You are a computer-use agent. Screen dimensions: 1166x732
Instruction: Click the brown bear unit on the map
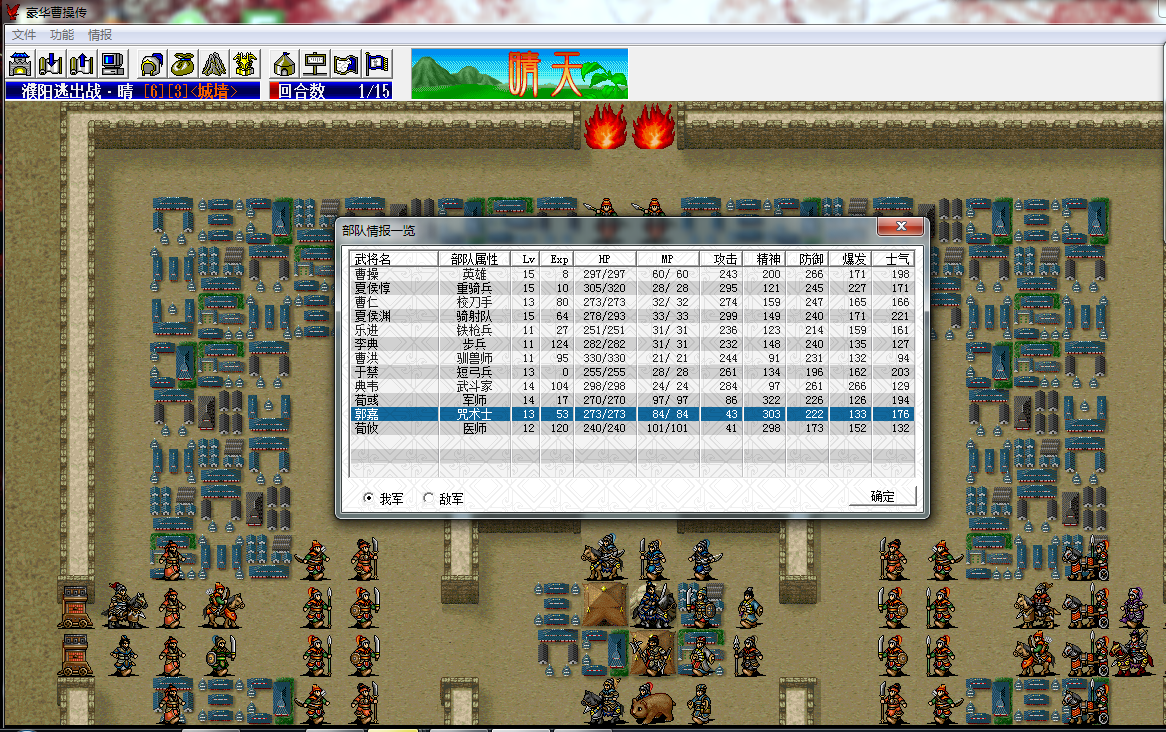(652, 704)
